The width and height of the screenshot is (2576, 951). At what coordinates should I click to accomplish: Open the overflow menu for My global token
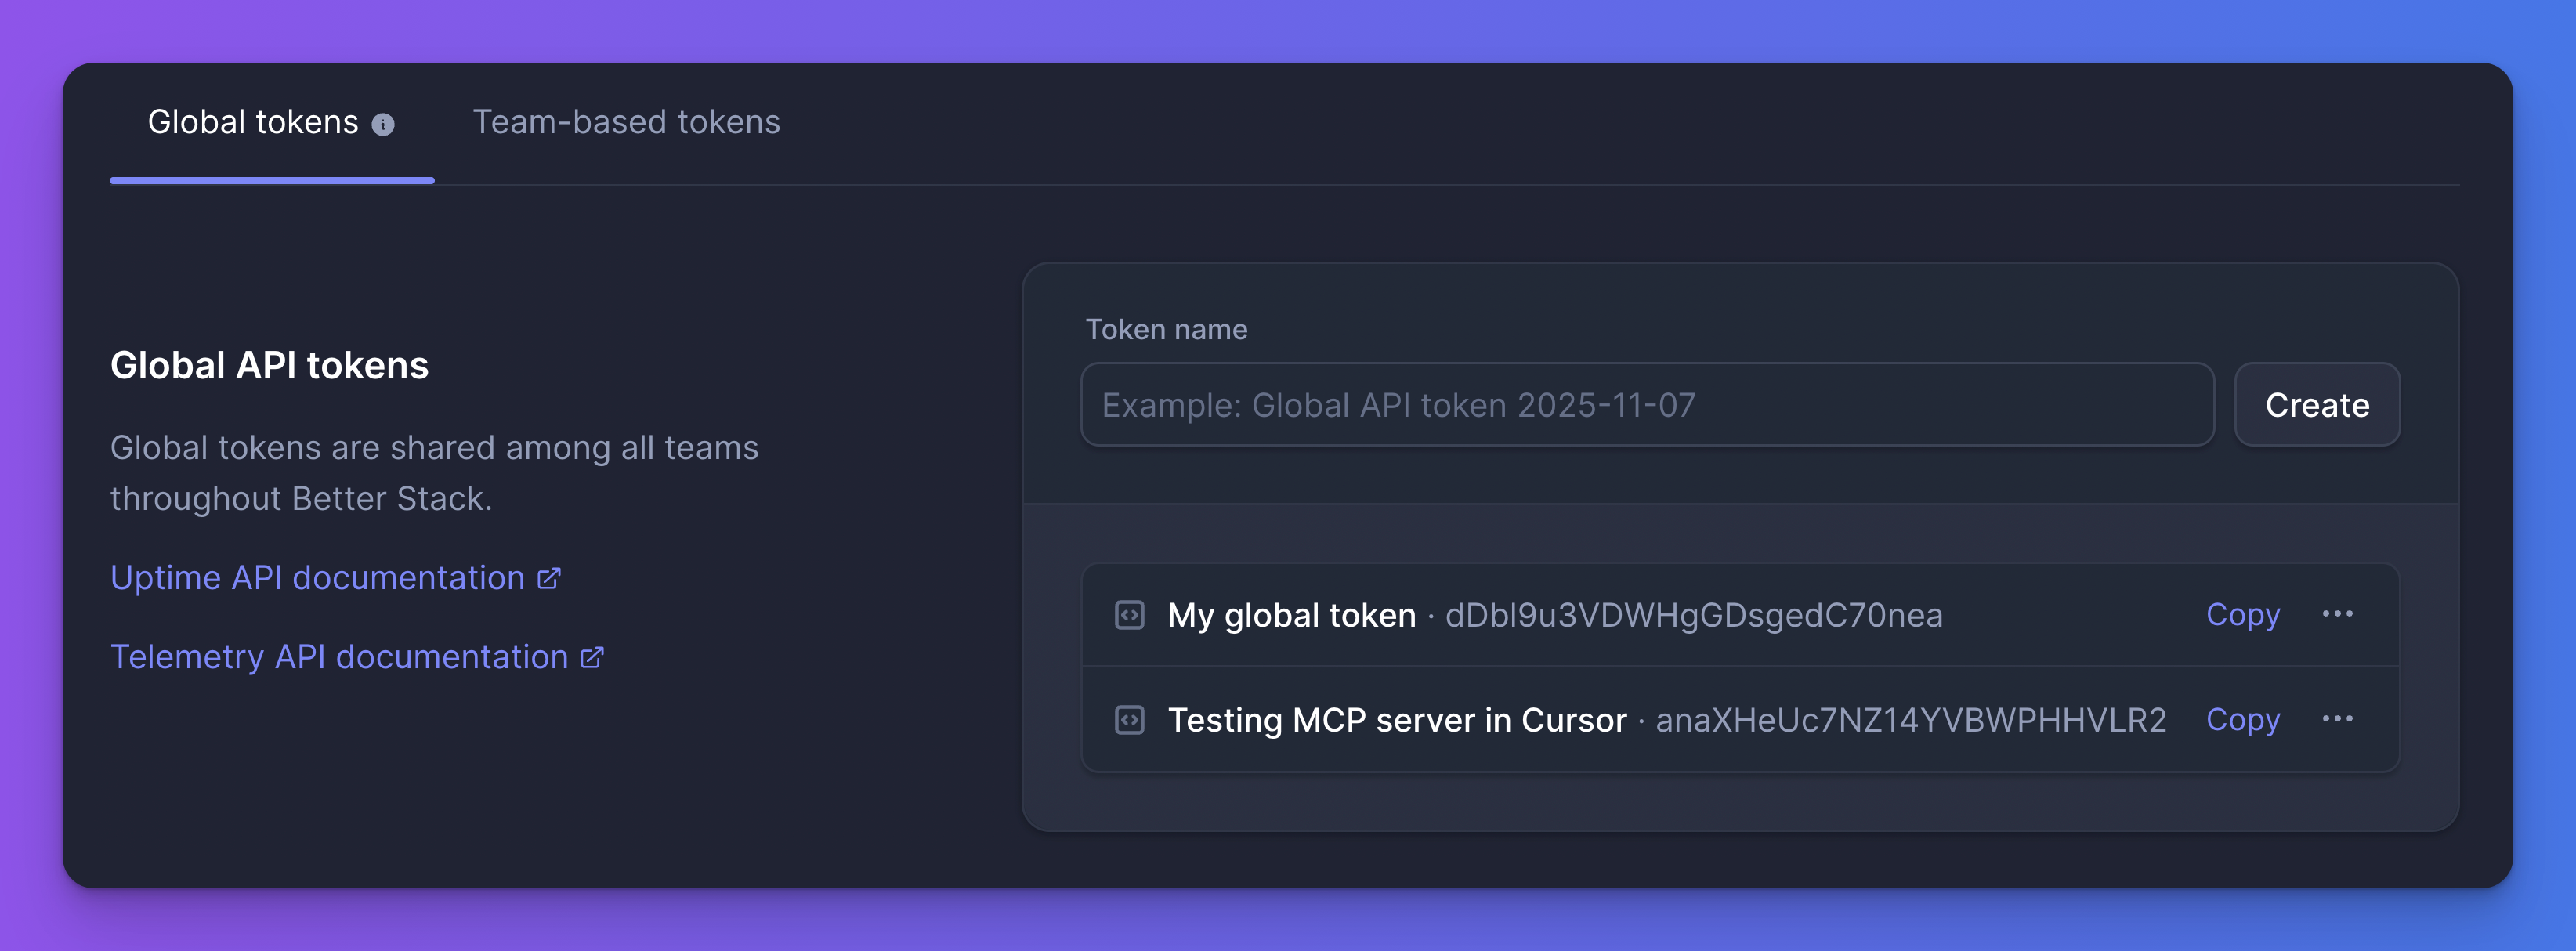pos(2338,615)
